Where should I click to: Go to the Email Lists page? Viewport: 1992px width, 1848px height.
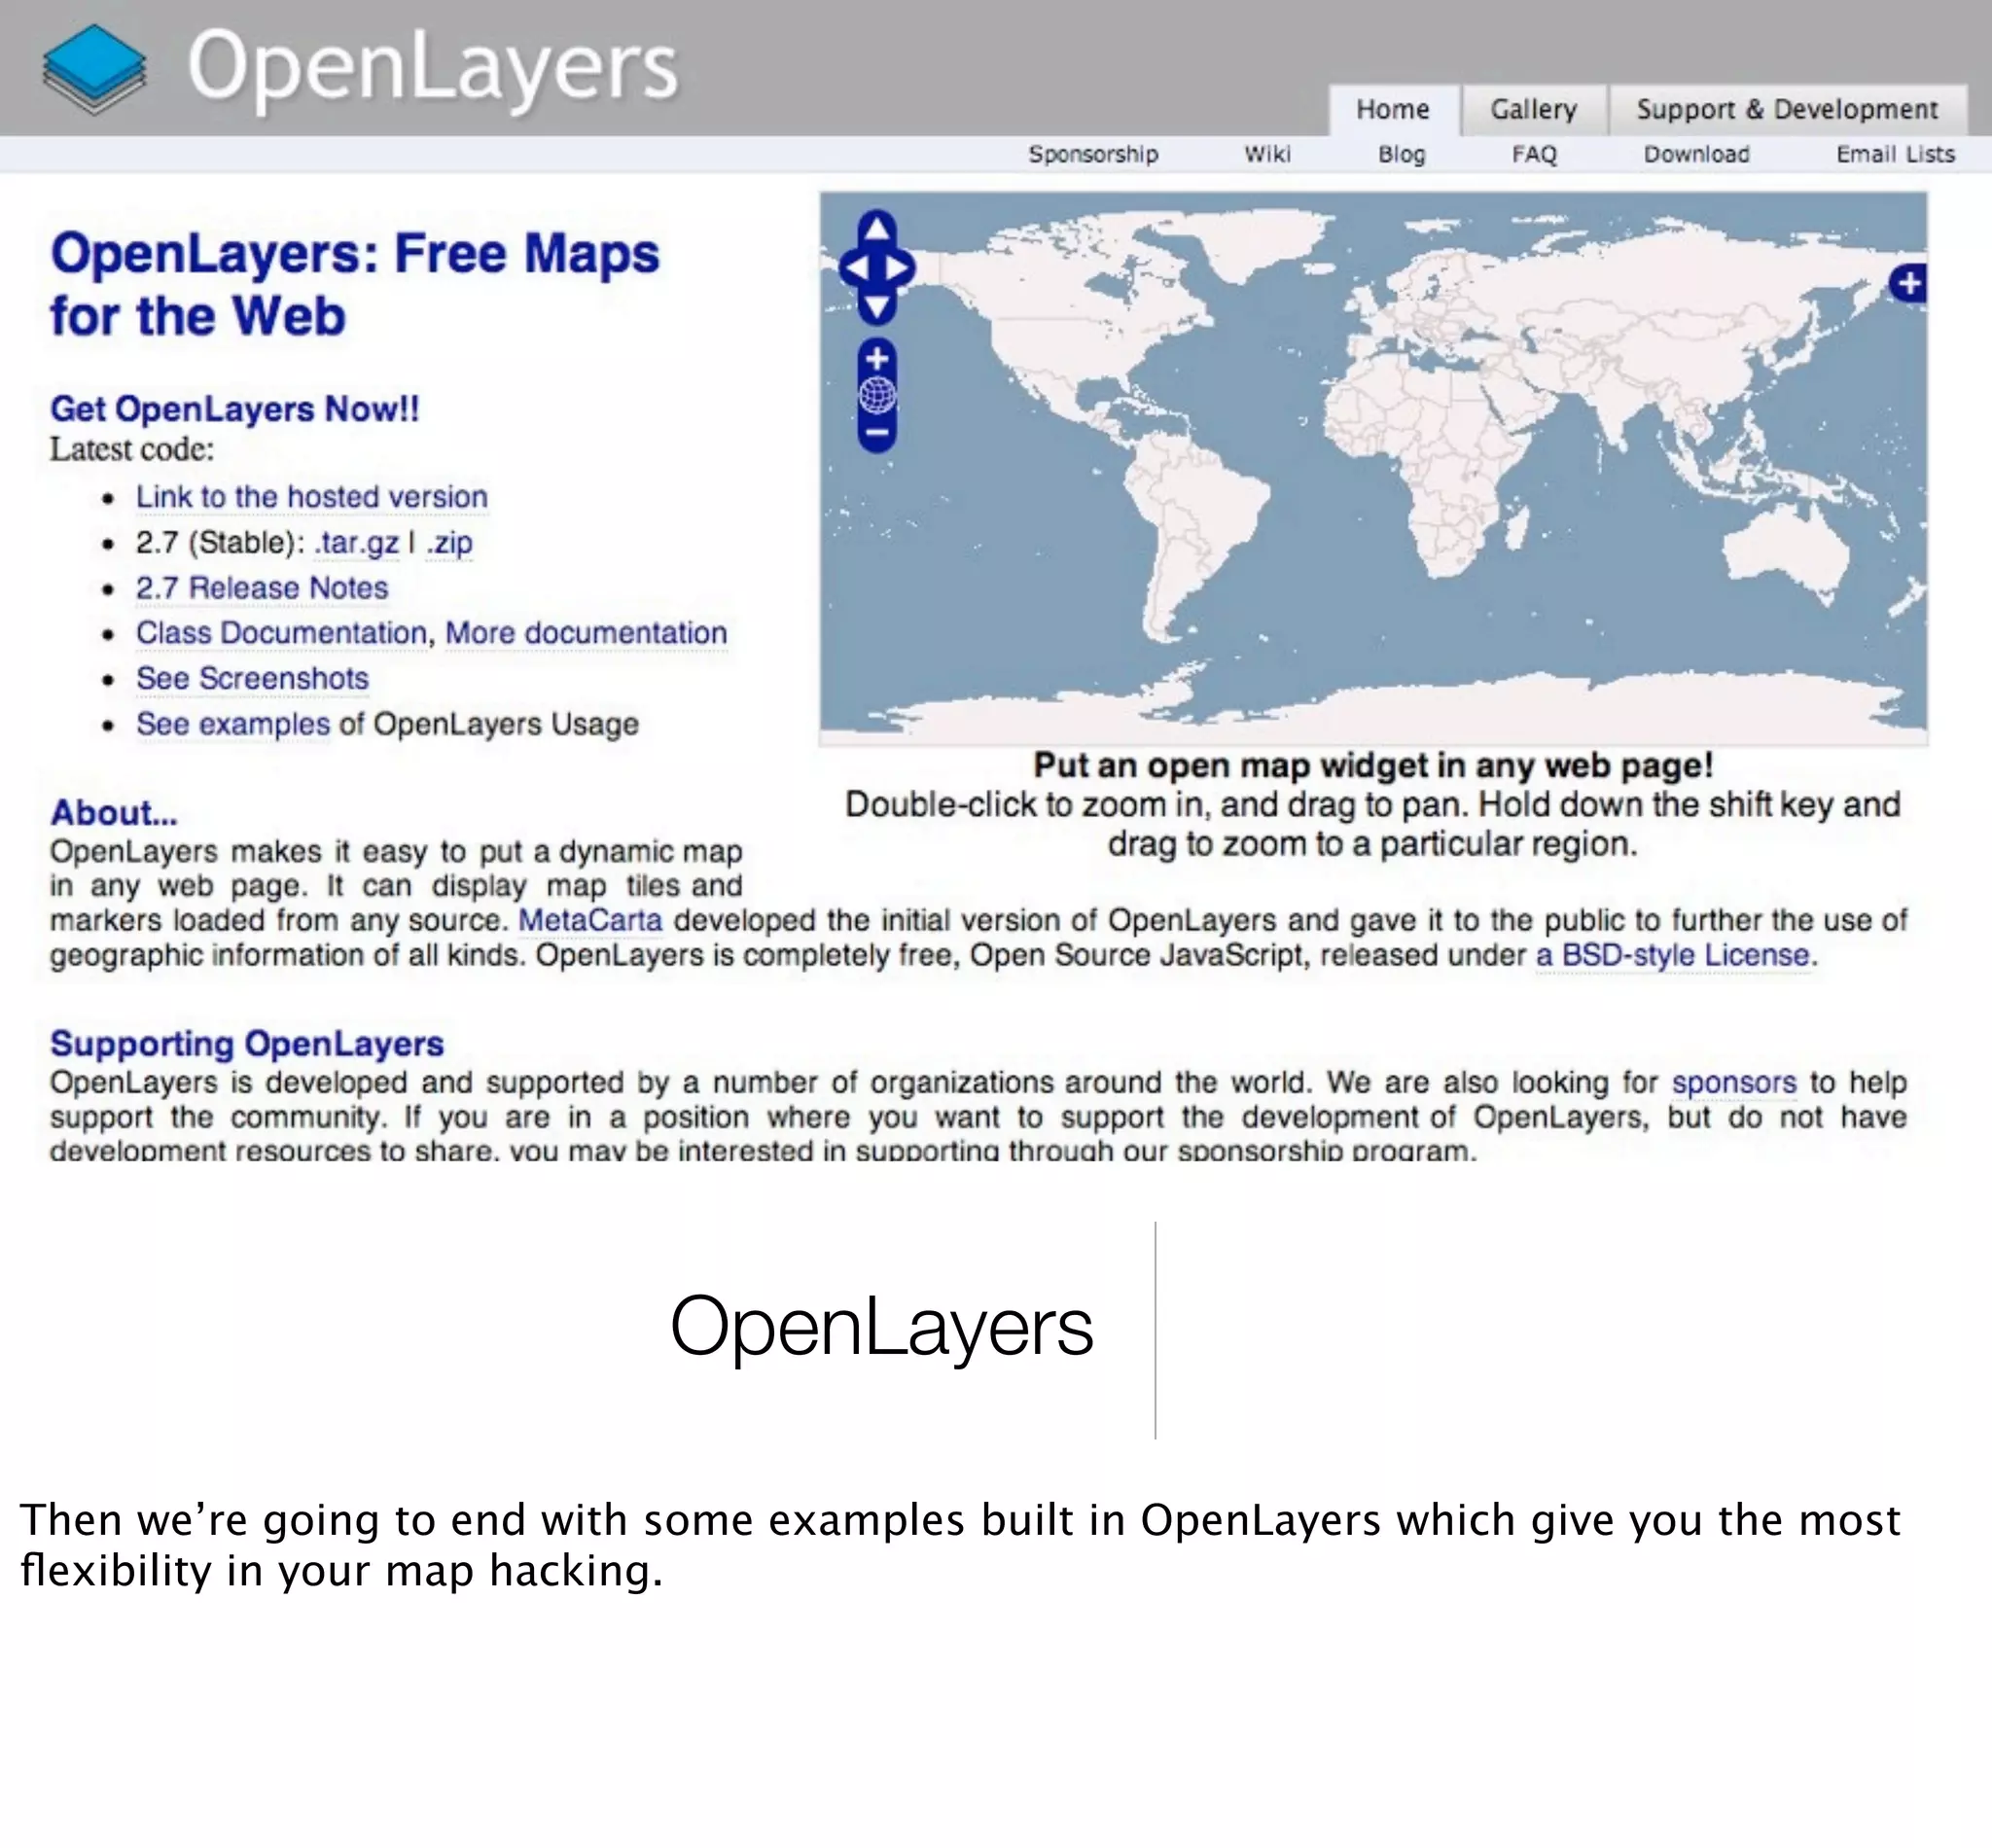click(1894, 154)
